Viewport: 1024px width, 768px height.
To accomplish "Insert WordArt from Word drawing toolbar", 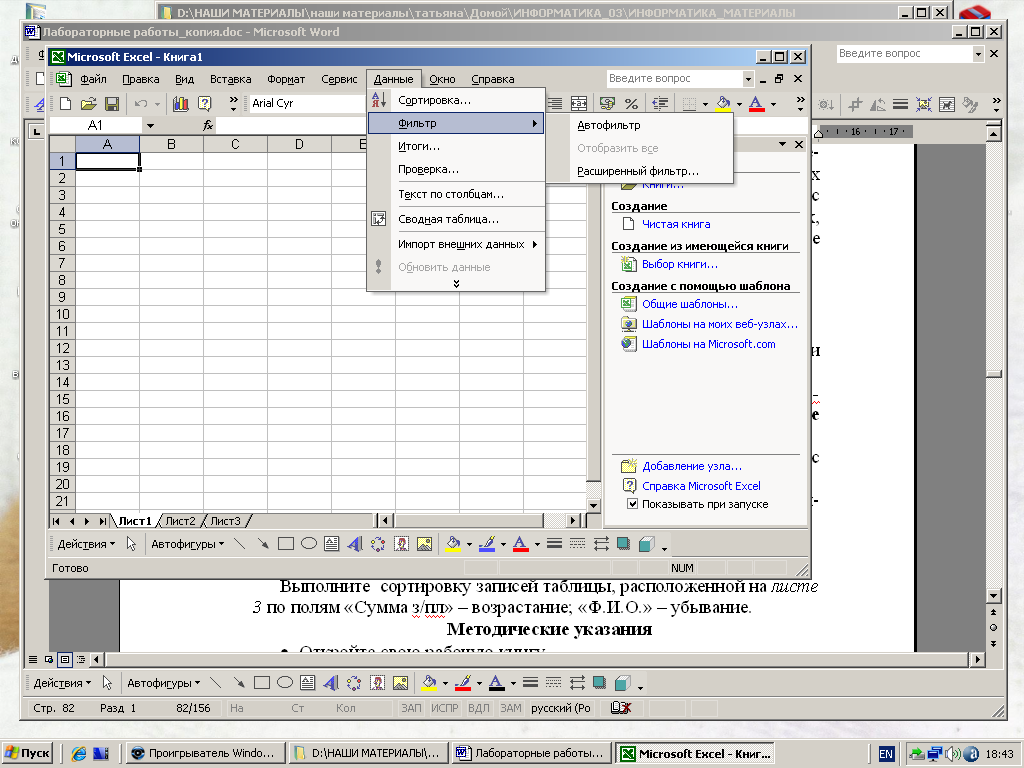I will tap(331, 683).
